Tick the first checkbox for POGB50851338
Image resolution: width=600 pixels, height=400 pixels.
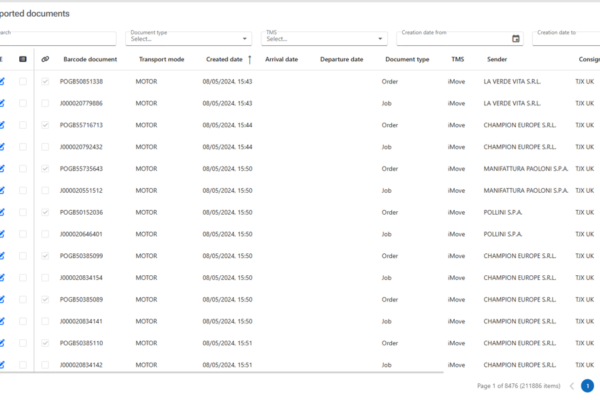click(23, 81)
